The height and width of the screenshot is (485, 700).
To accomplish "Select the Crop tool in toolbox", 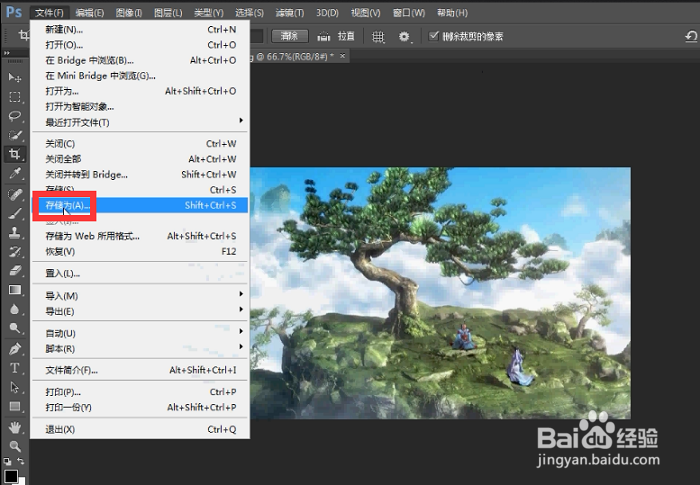I will point(15,154).
